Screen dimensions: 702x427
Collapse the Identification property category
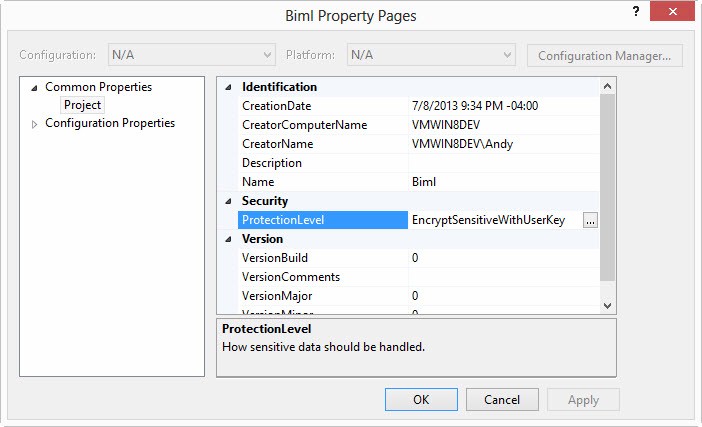pos(227,87)
